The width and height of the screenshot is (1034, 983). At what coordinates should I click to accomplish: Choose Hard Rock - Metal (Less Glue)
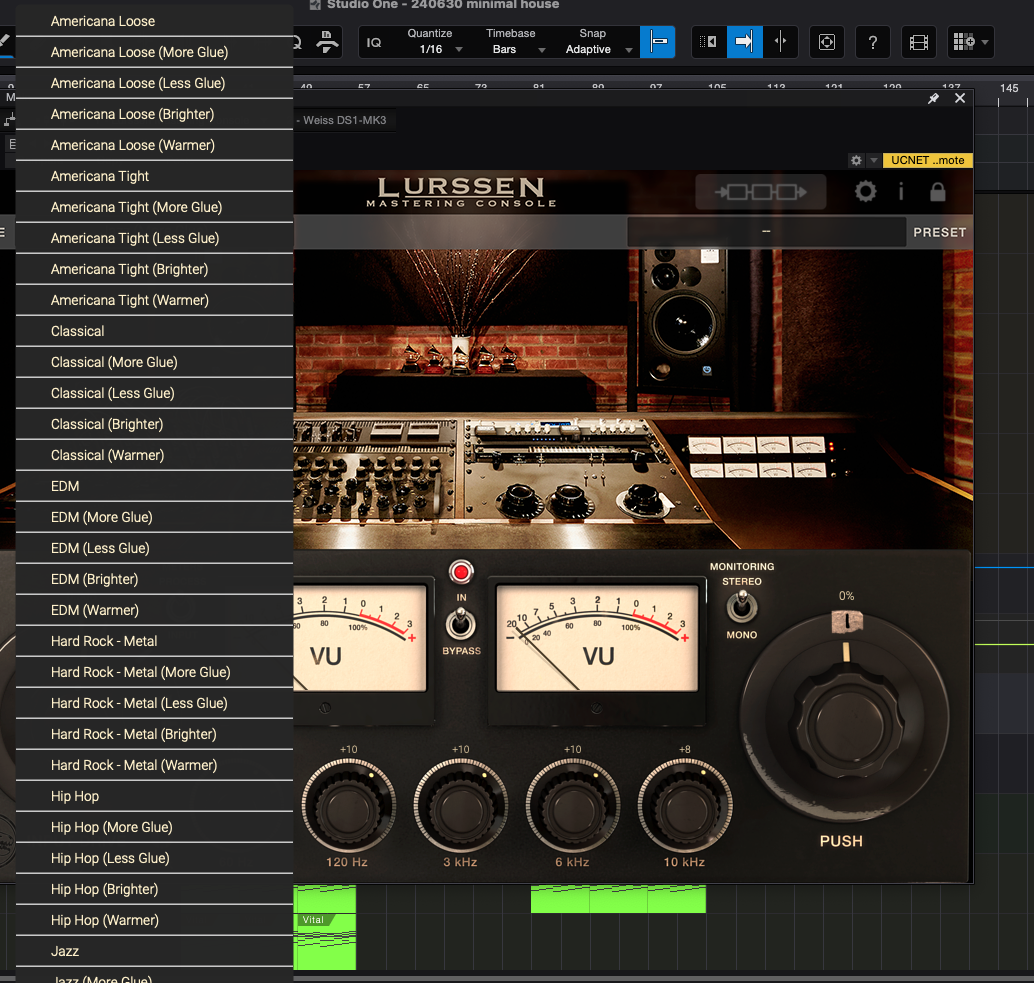154,703
